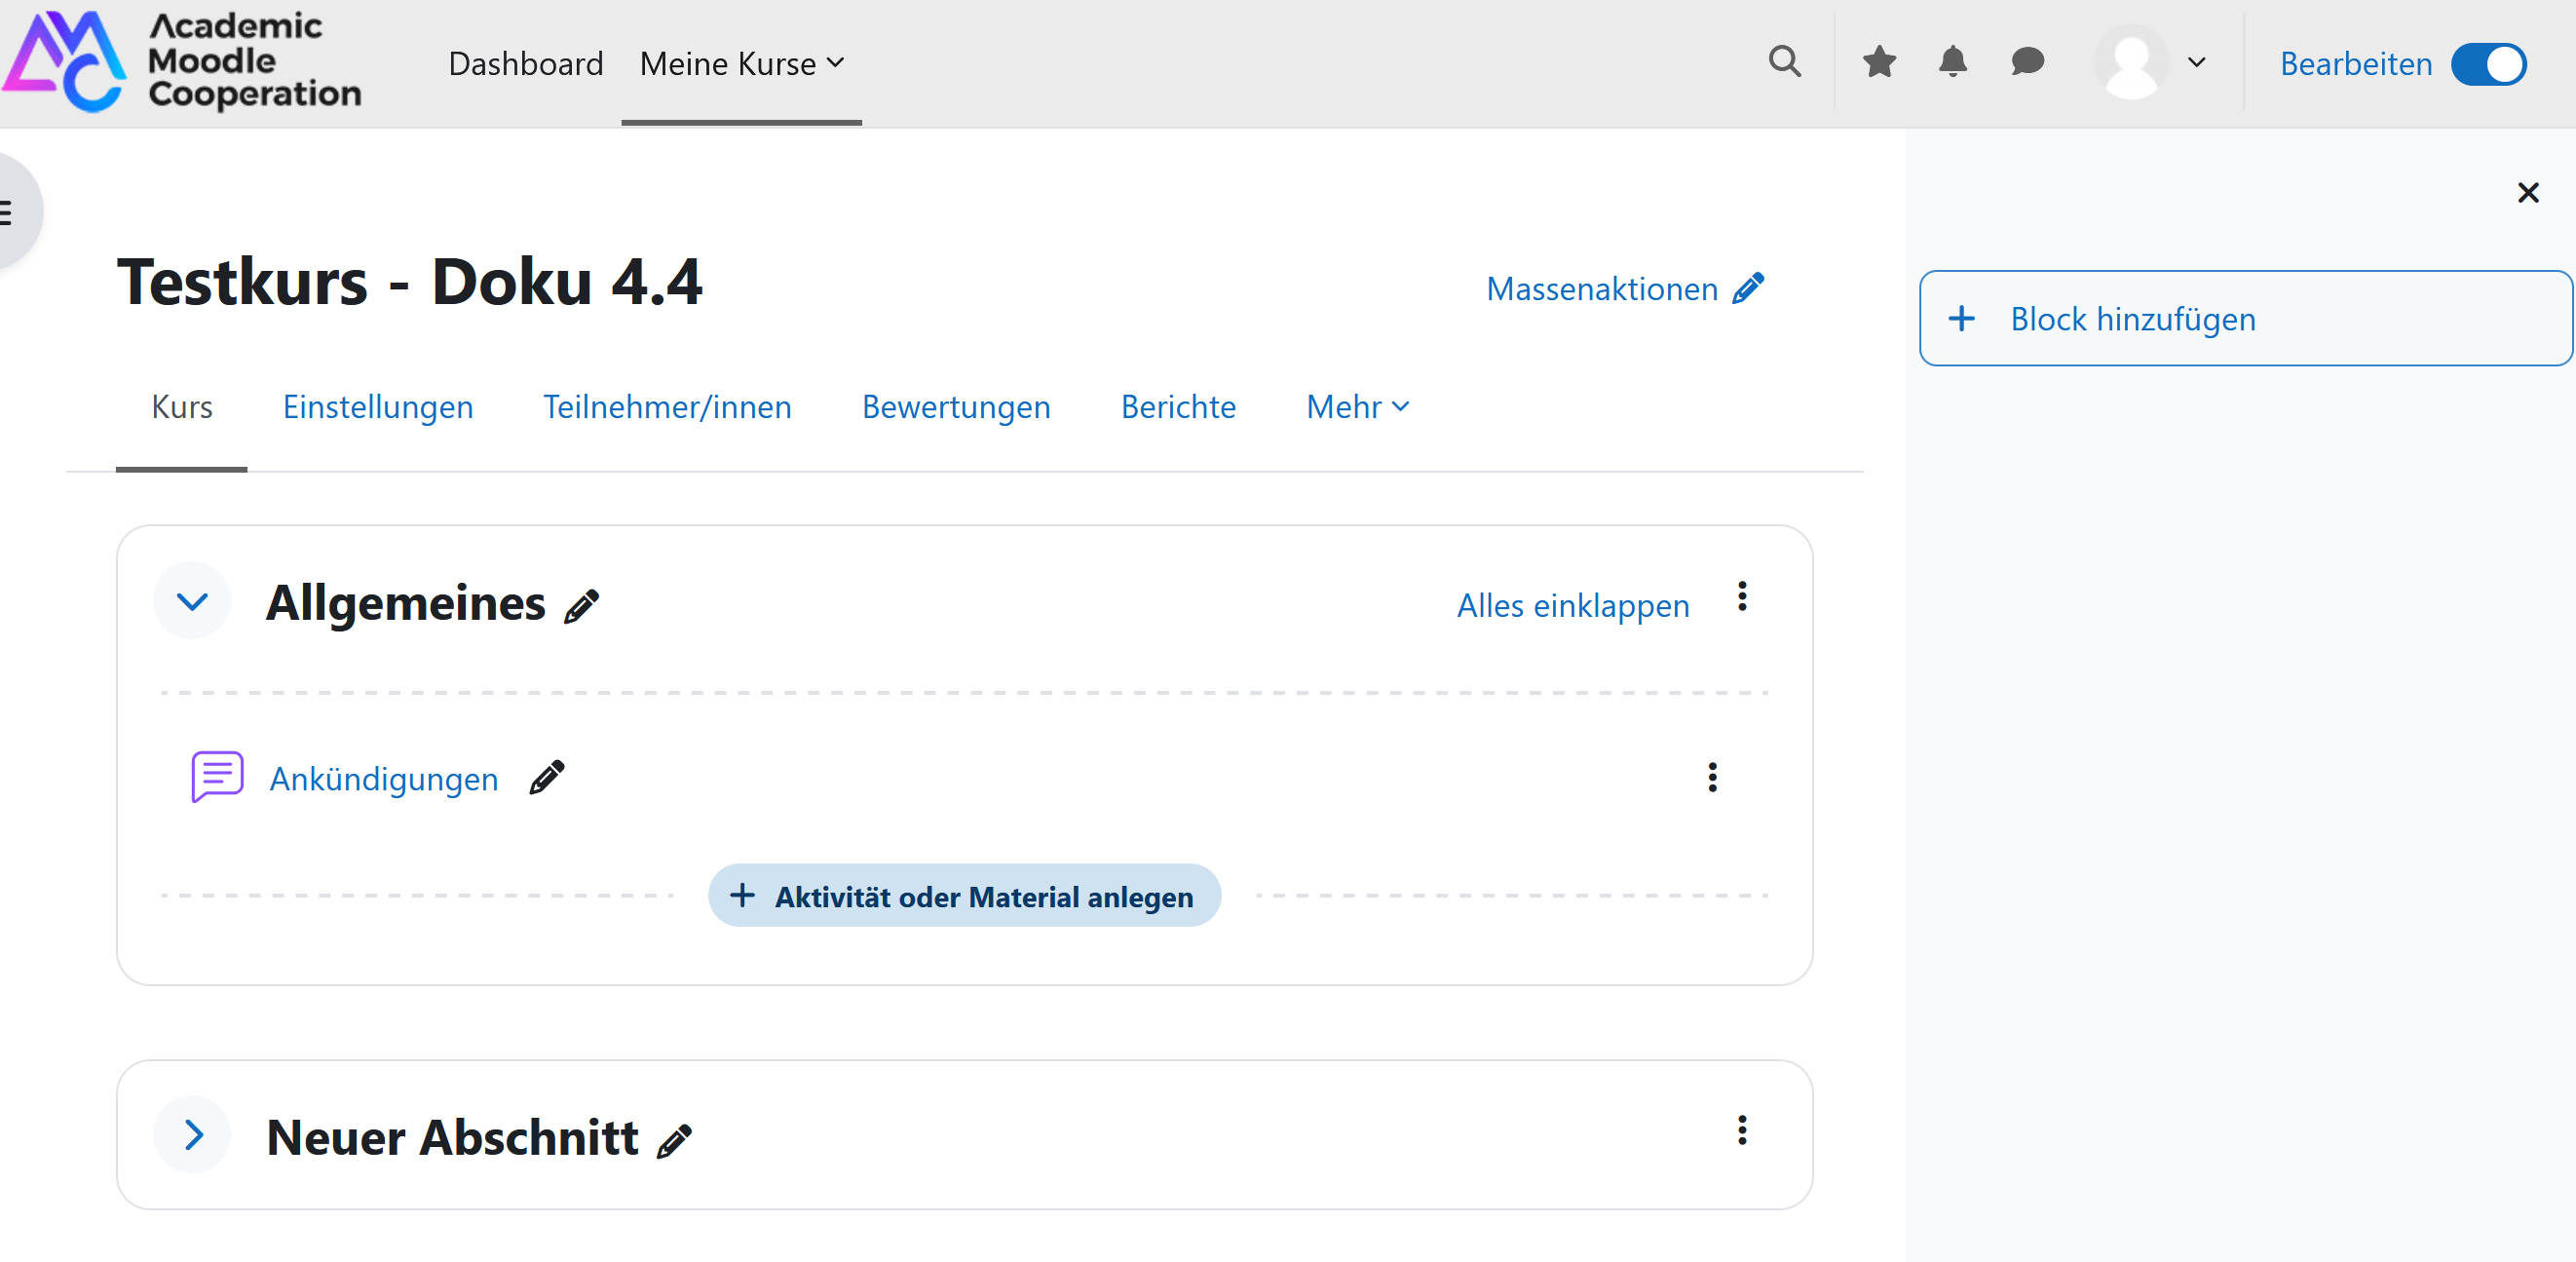Click the Bearbeiten label text

pyautogui.click(x=2356, y=64)
